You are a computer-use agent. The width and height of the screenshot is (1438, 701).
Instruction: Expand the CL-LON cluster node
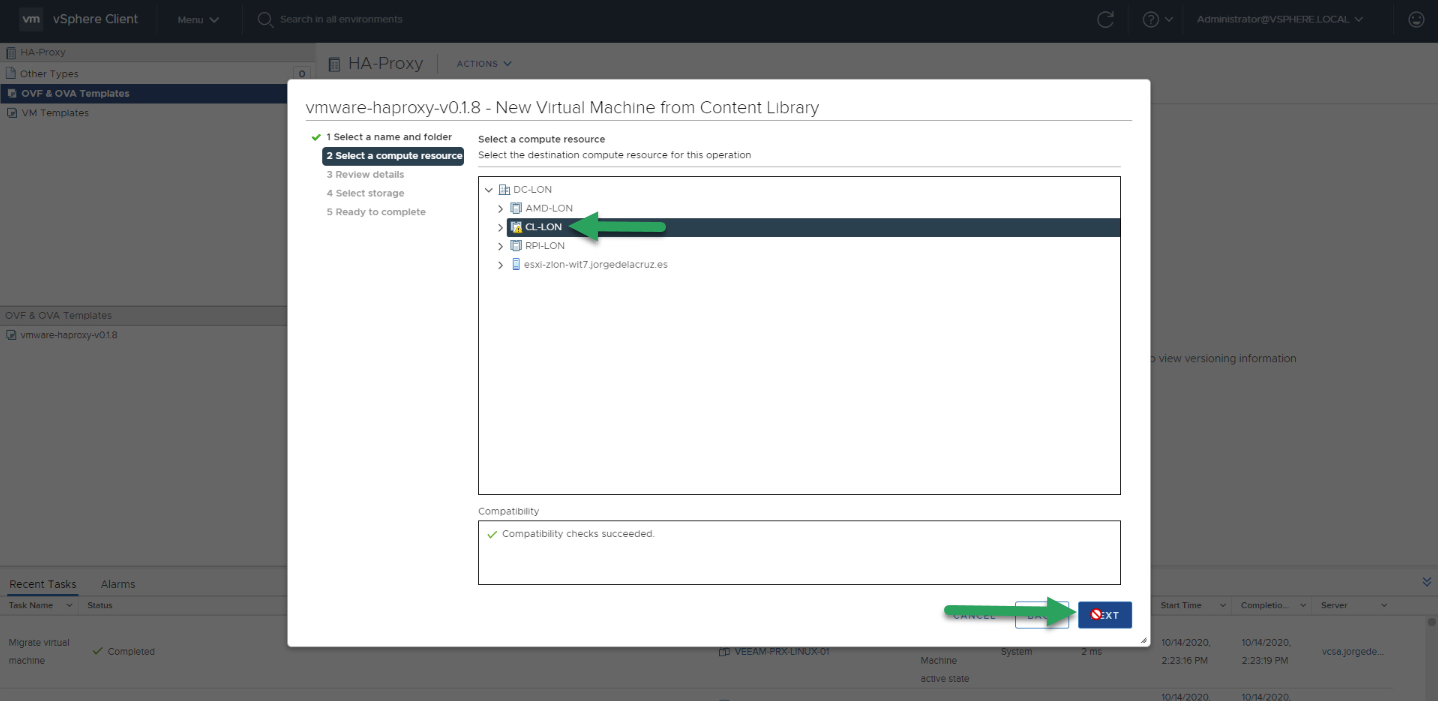click(x=501, y=227)
